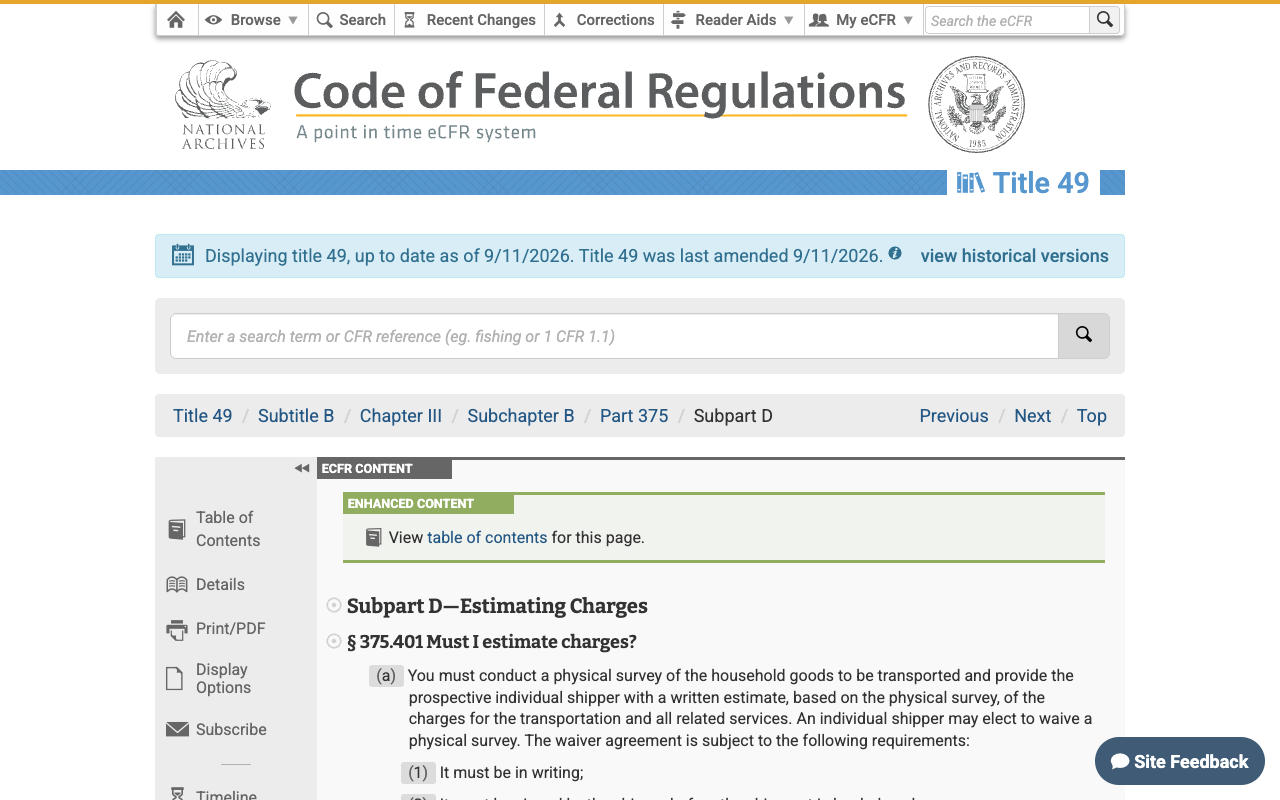Go to Title 49 breadcrumb

pos(203,416)
